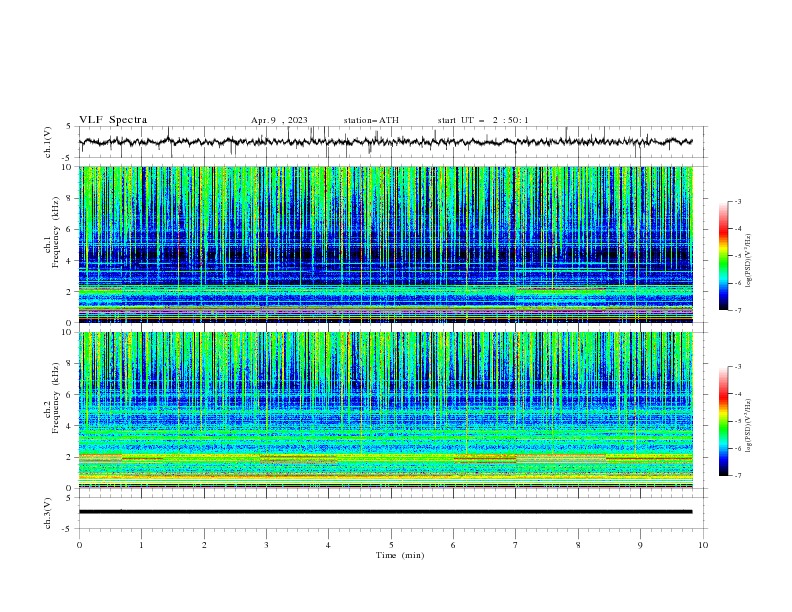The image size is (792, 612).
Task: Click the "station=ATH" header label
Action: point(371,120)
